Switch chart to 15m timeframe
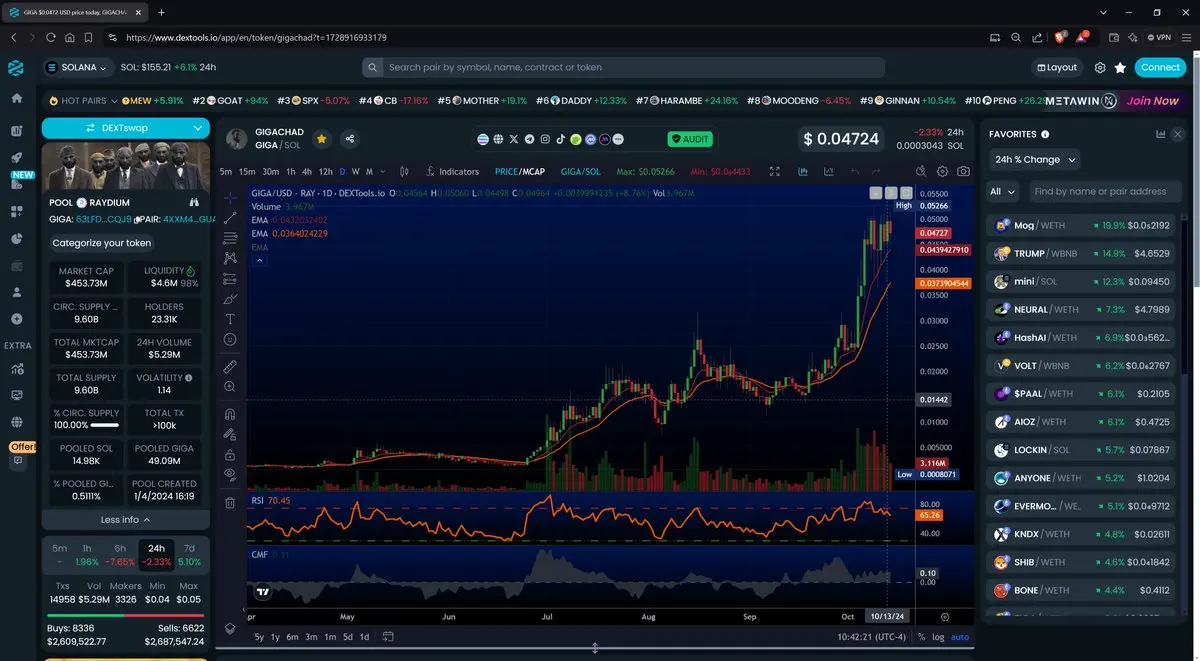Image resolution: width=1200 pixels, height=661 pixels. coord(247,171)
